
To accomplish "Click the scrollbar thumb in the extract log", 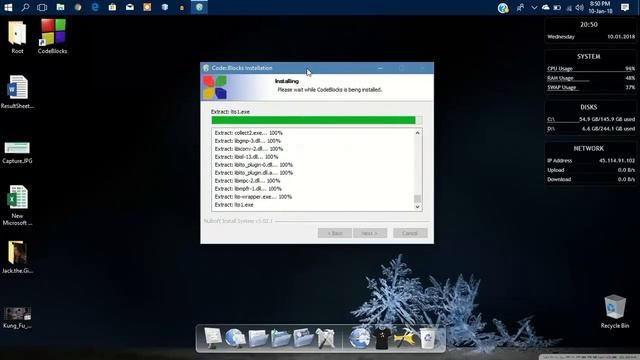I will [417, 199].
